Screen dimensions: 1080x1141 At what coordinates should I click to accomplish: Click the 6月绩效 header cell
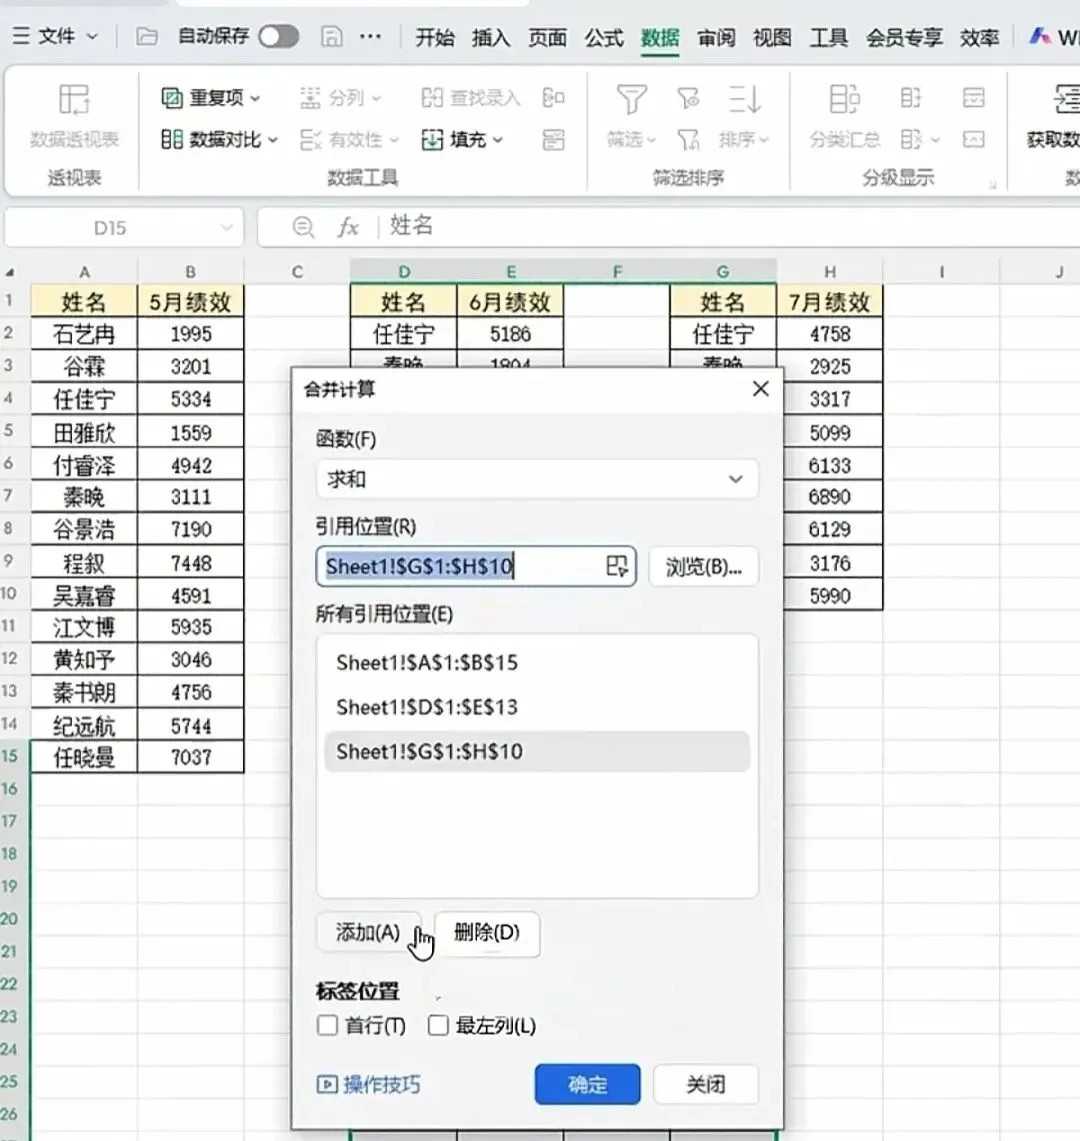(510, 301)
